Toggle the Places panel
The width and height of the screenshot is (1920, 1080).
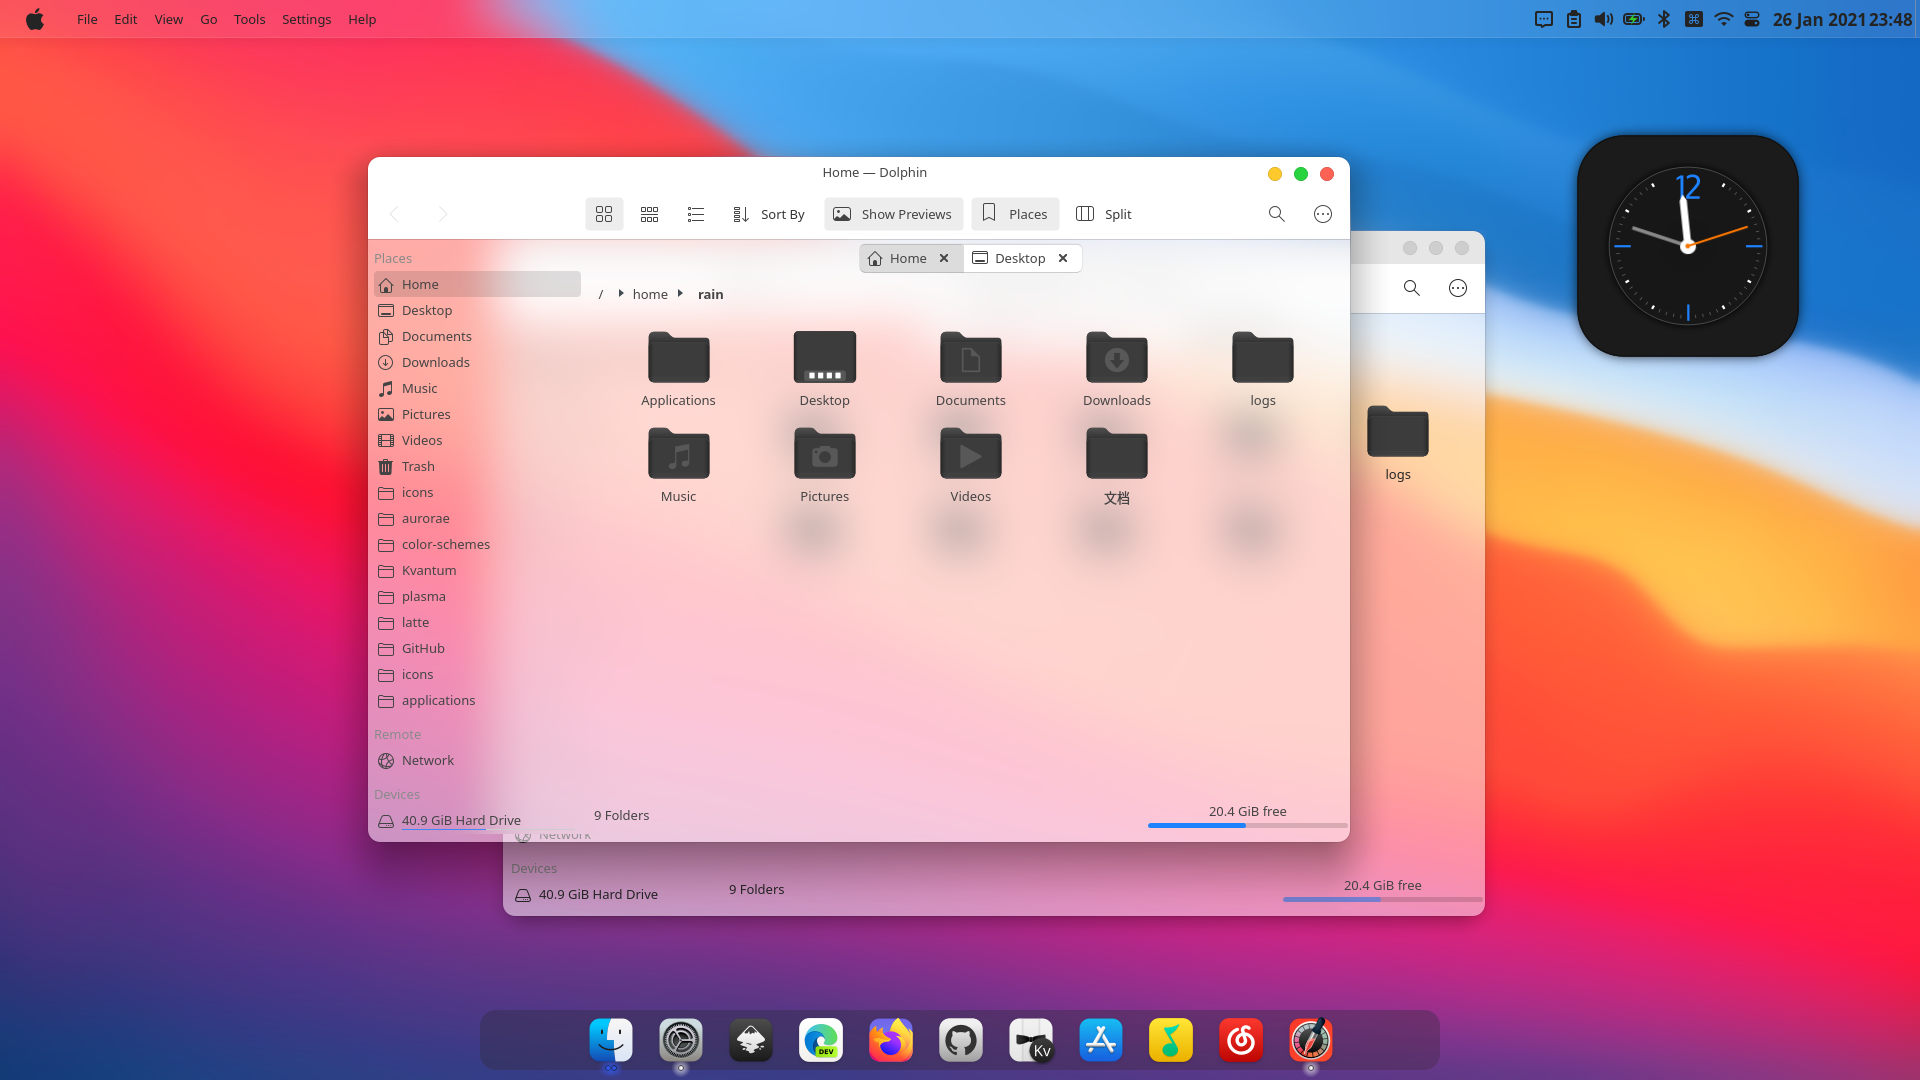[1015, 214]
